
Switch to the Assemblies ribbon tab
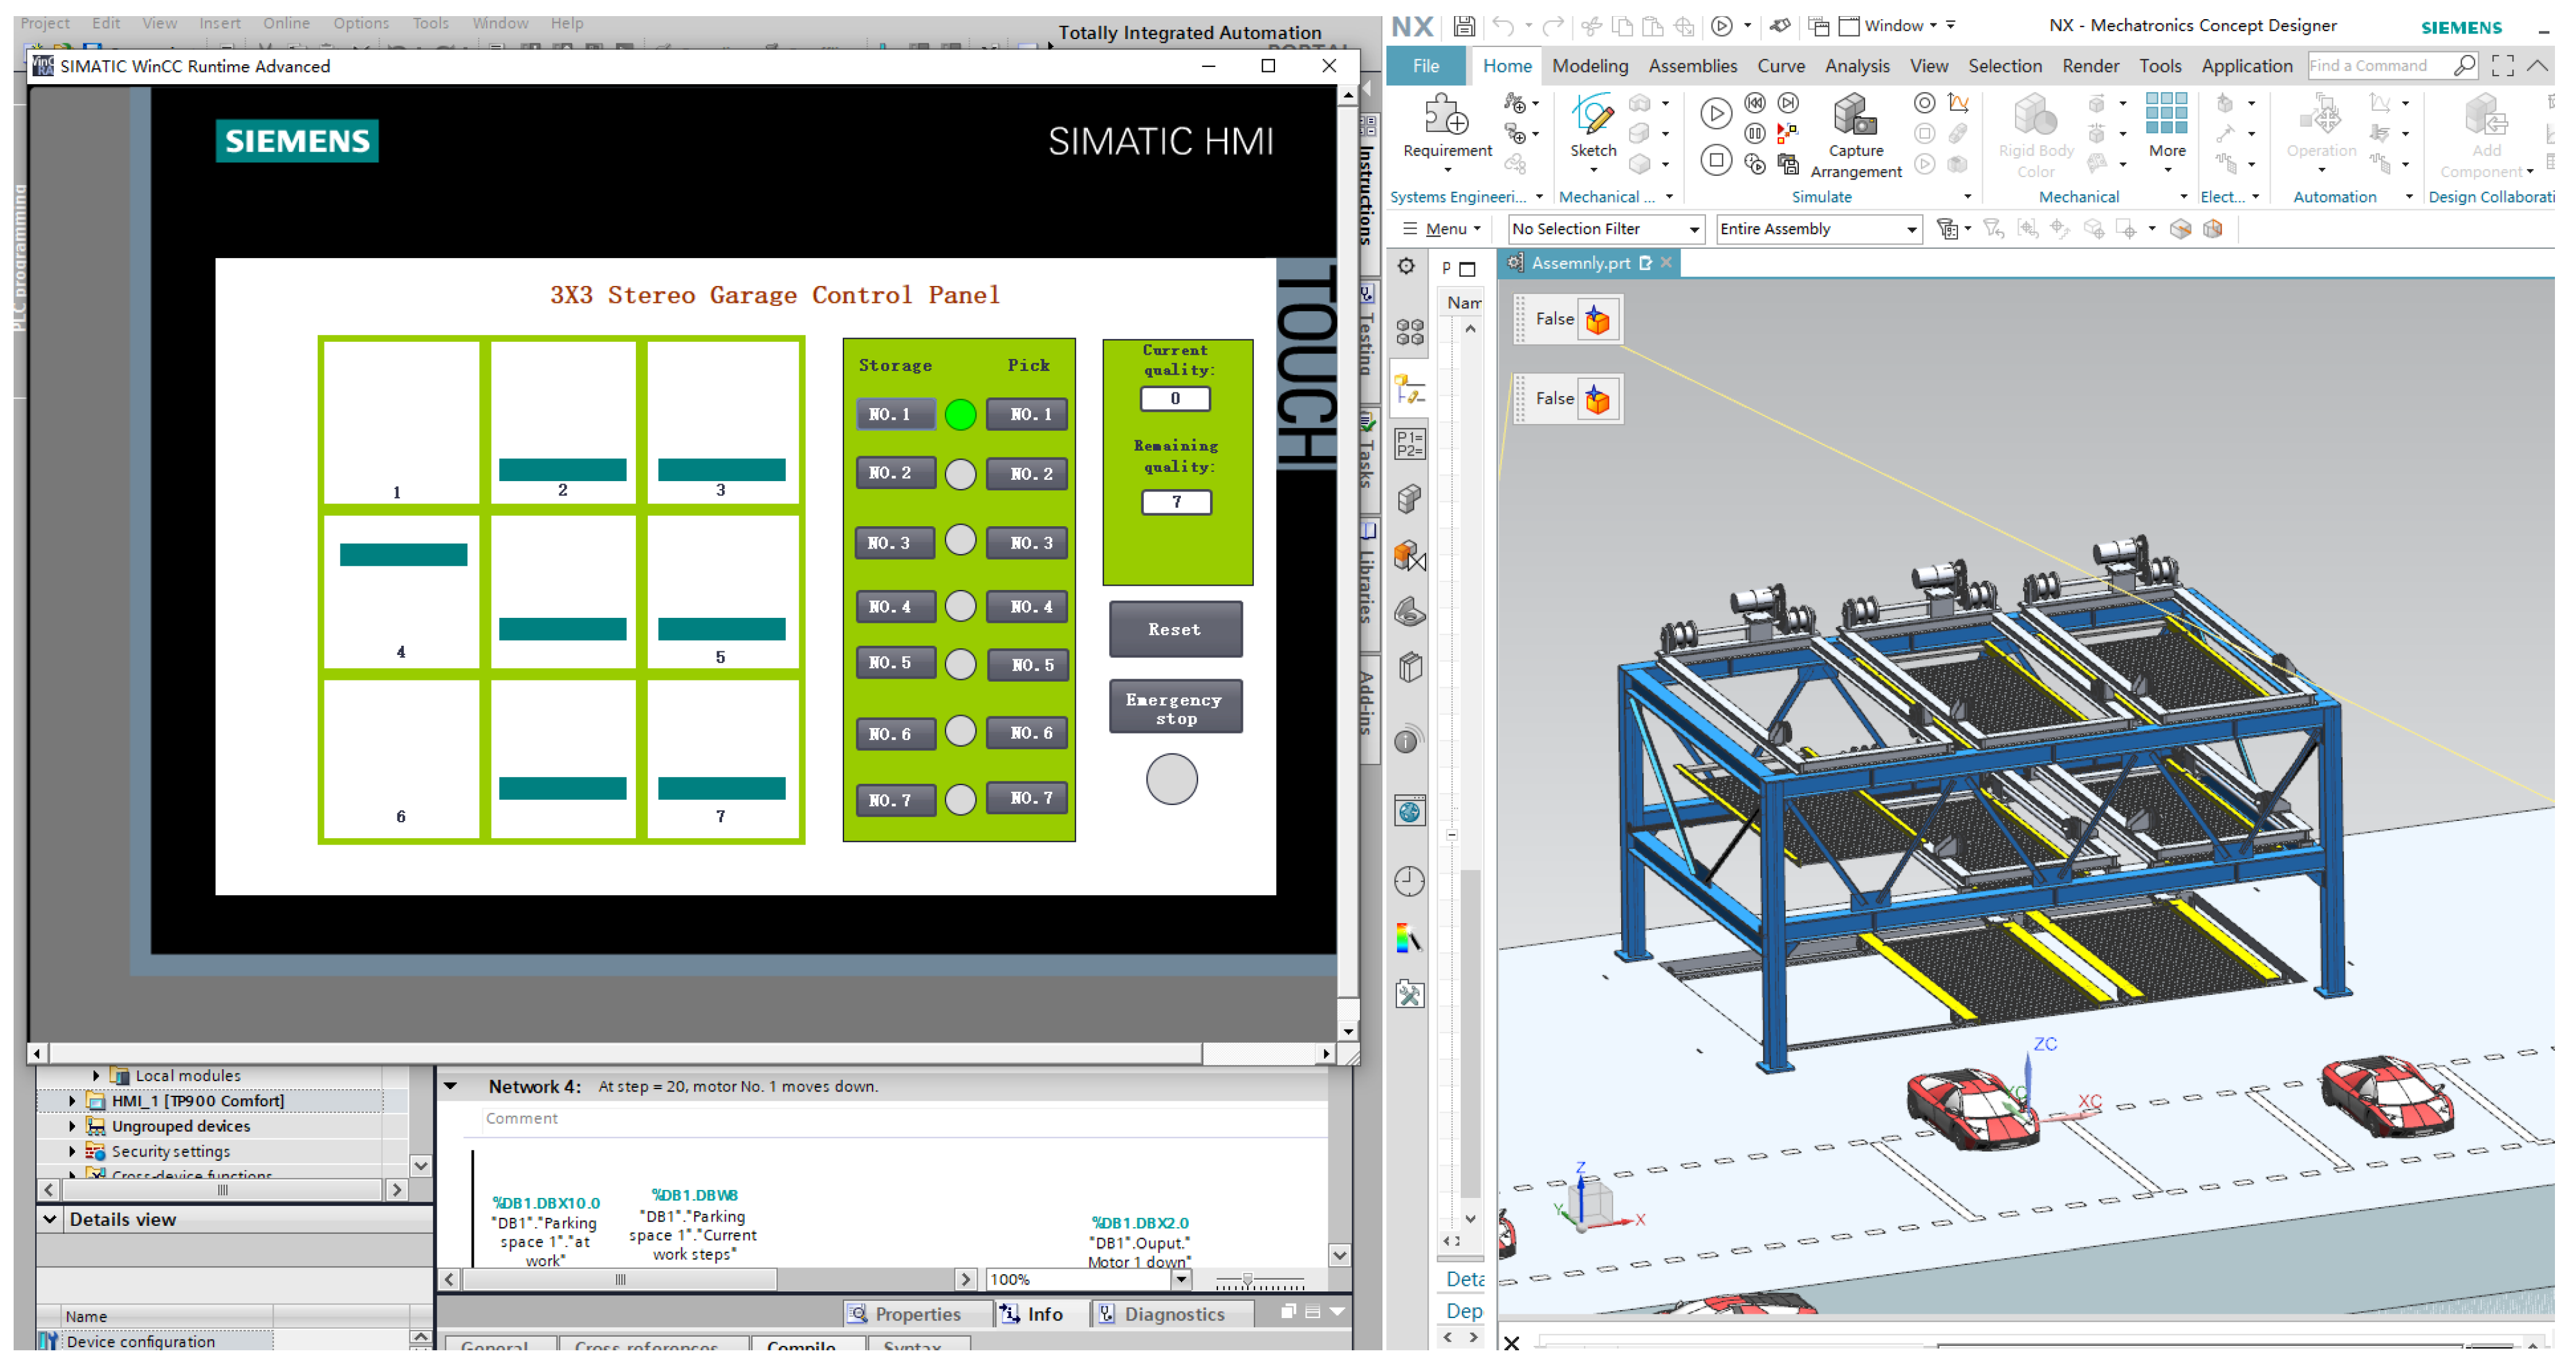click(1692, 66)
